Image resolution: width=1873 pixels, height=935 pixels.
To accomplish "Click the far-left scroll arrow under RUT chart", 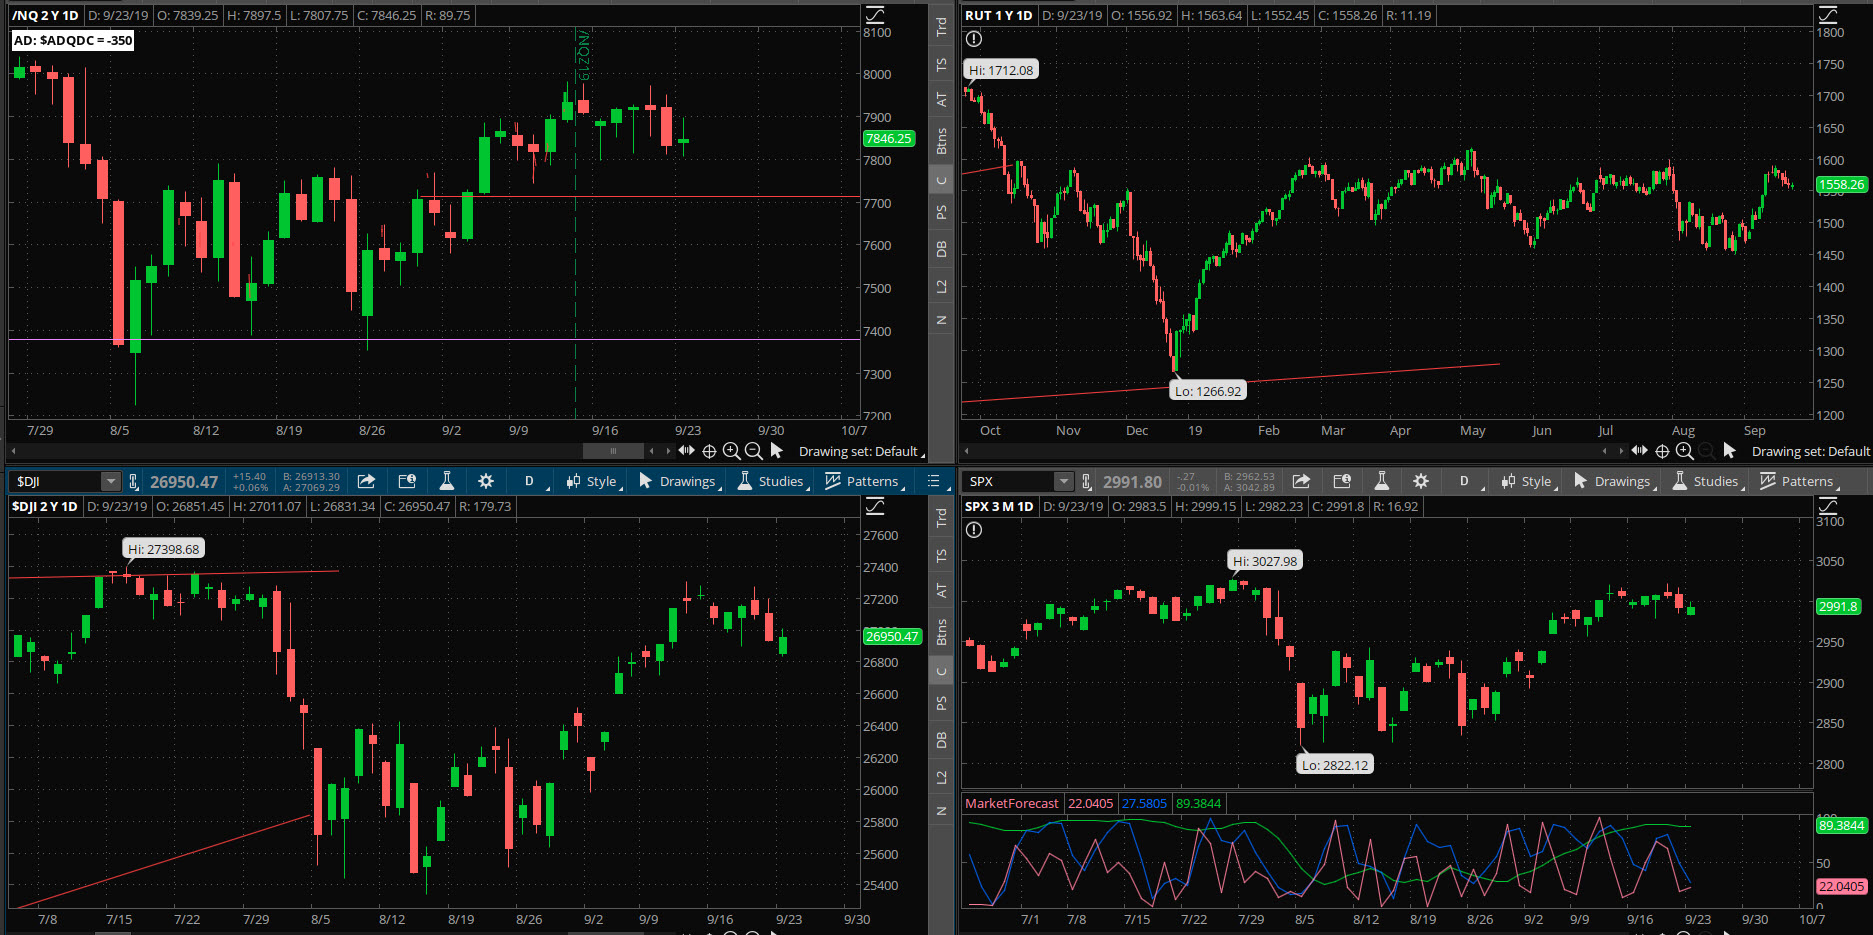I will [967, 451].
